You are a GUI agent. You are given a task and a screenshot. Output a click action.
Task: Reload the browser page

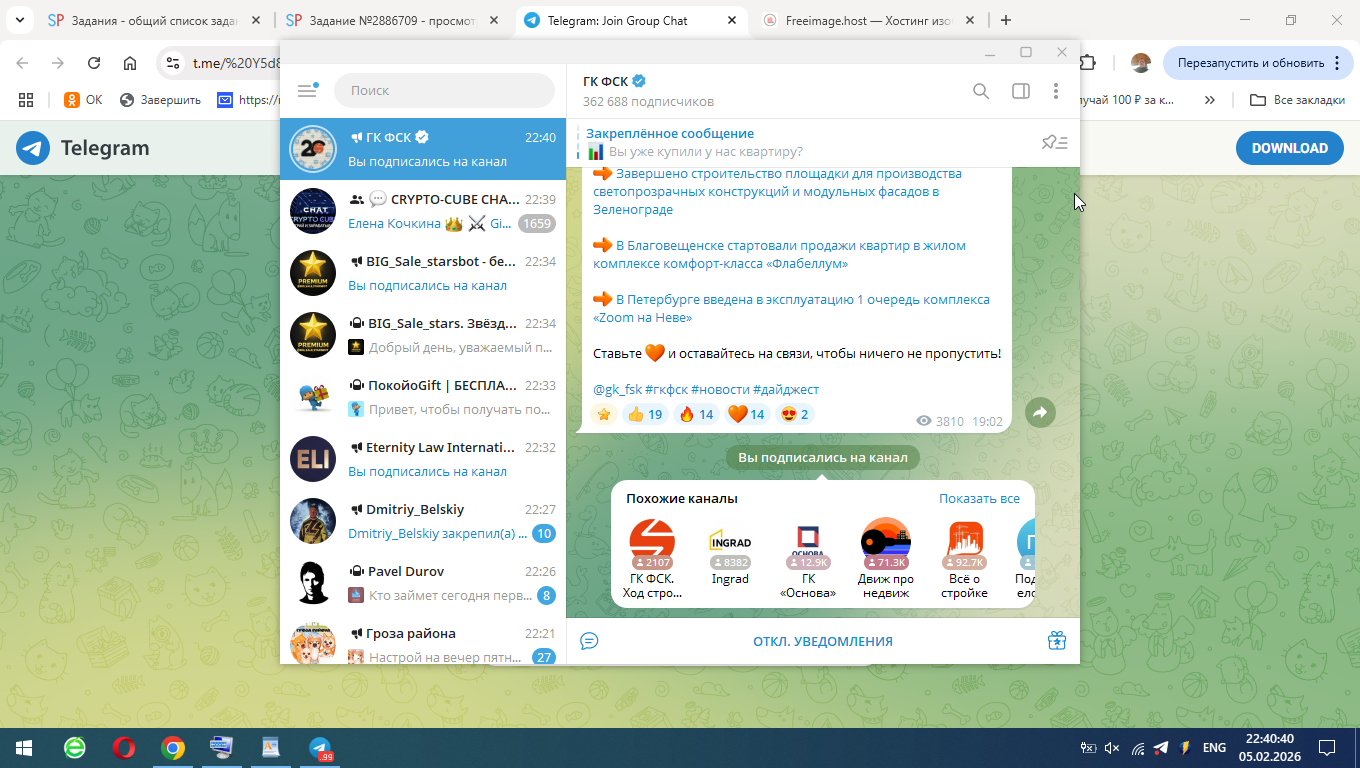(94, 63)
